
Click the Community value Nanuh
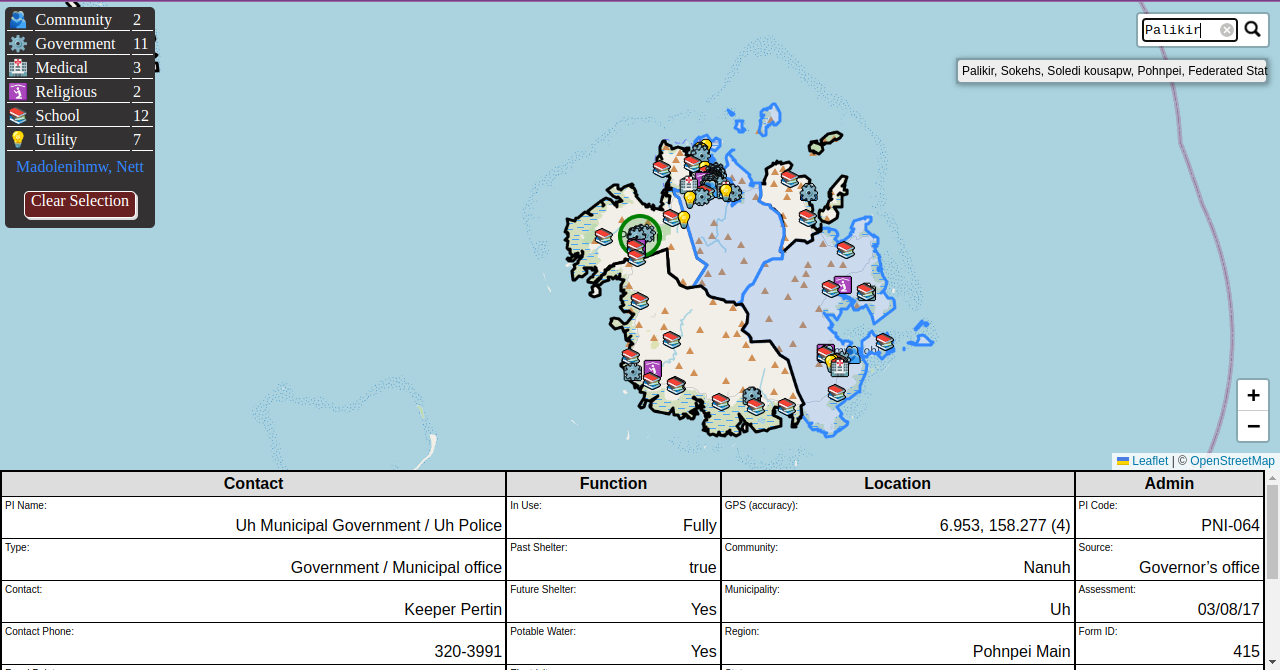1047,567
